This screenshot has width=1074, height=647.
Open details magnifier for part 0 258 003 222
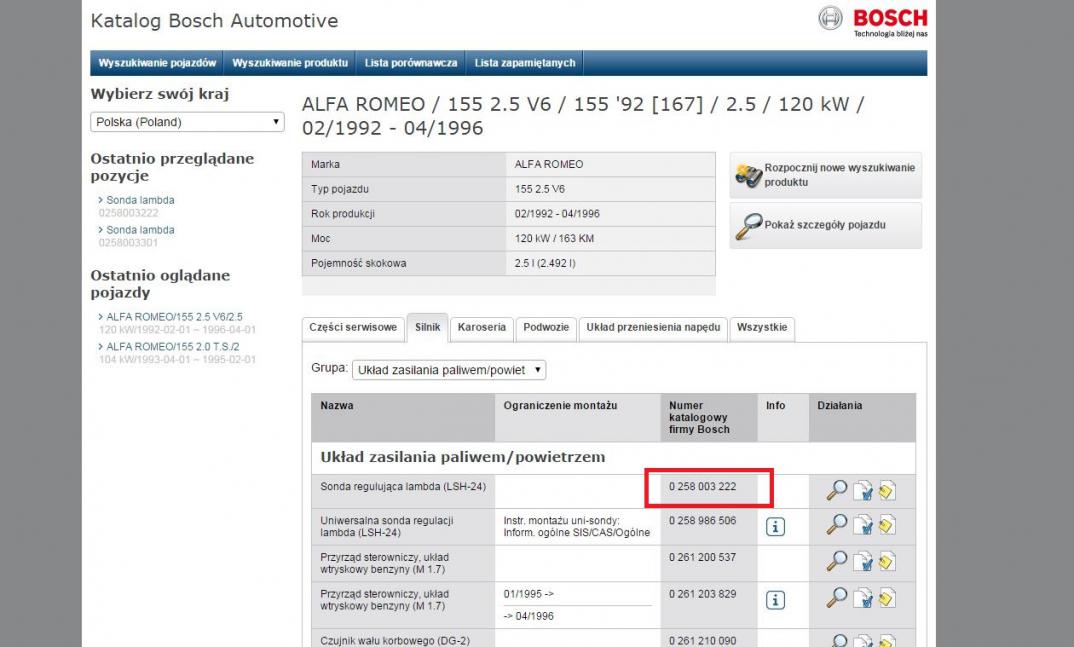click(836, 490)
